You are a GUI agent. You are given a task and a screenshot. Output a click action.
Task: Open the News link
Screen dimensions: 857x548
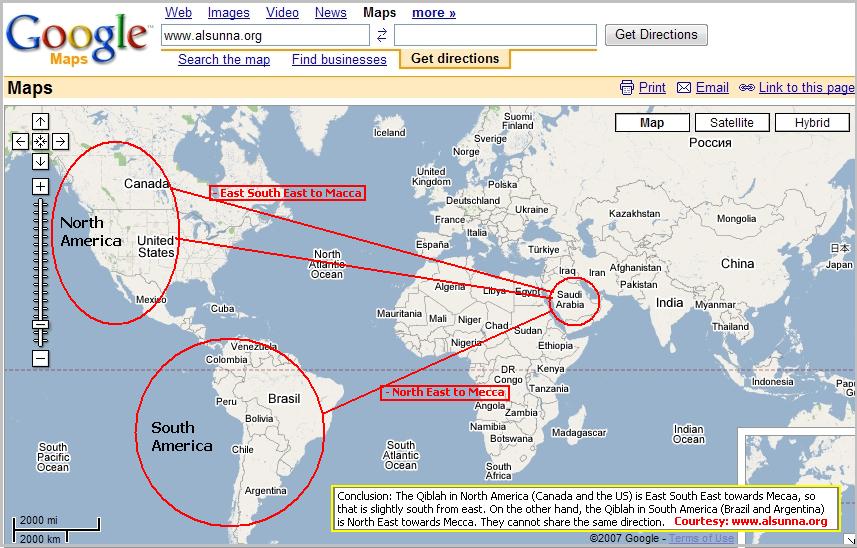[331, 13]
